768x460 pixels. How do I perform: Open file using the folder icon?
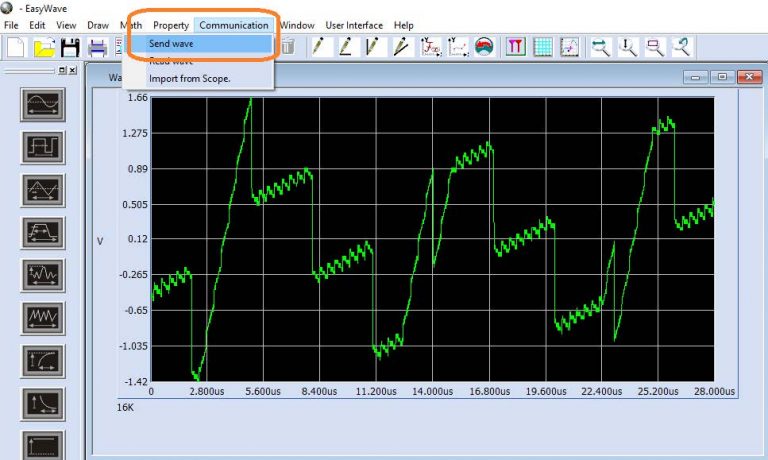[x=44, y=47]
